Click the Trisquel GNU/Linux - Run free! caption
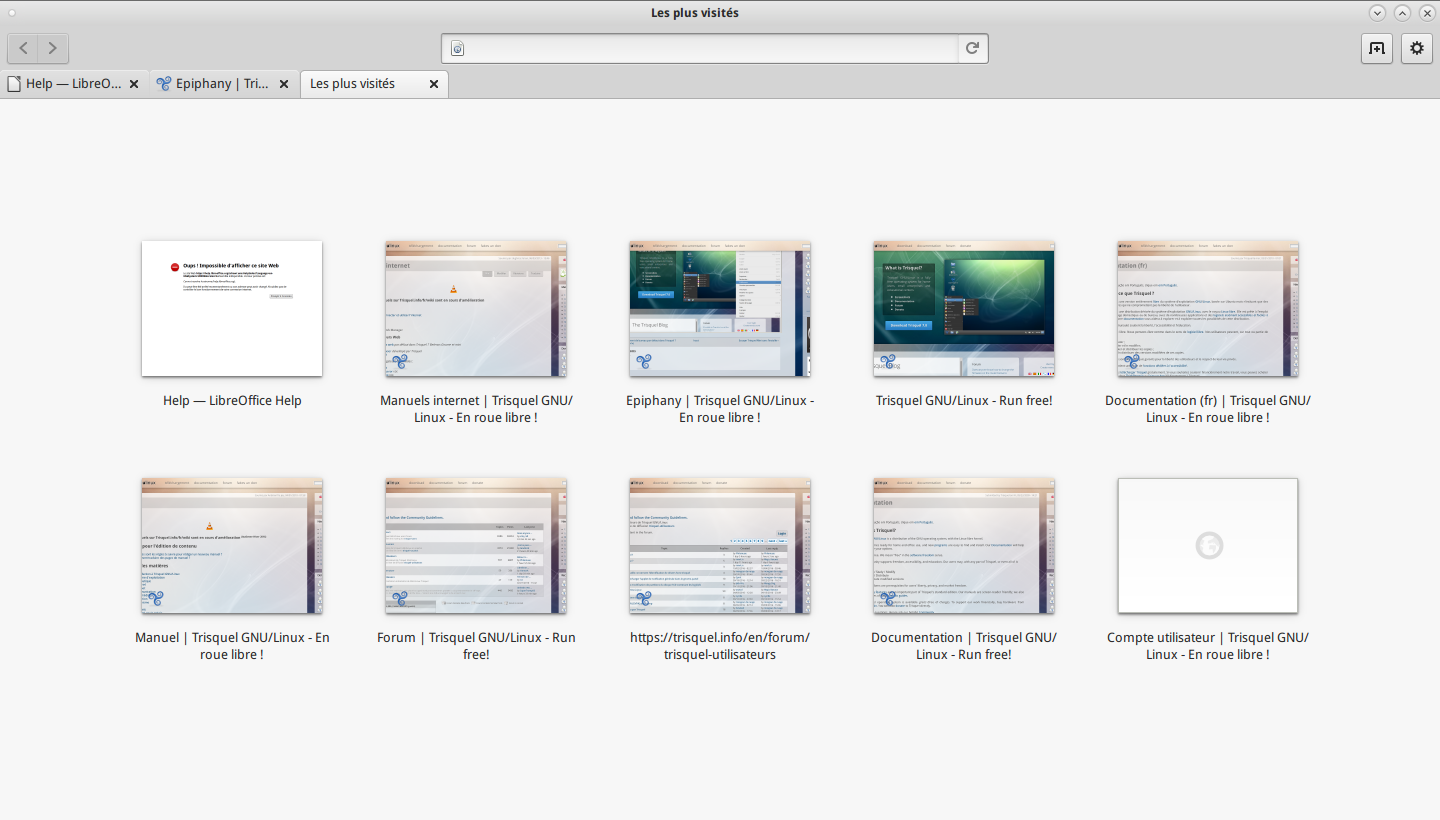Image resolution: width=1440 pixels, height=820 pixels. (964, 400)
